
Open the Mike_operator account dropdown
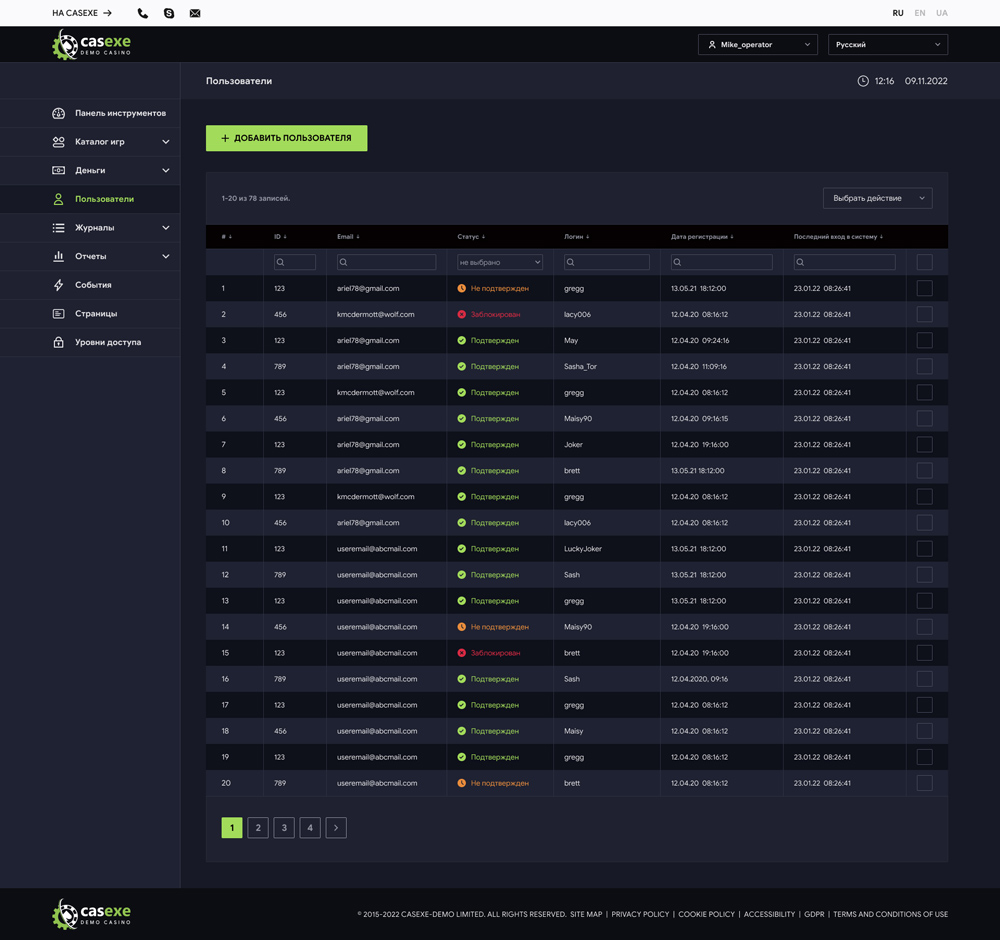[x=758, y=45]
